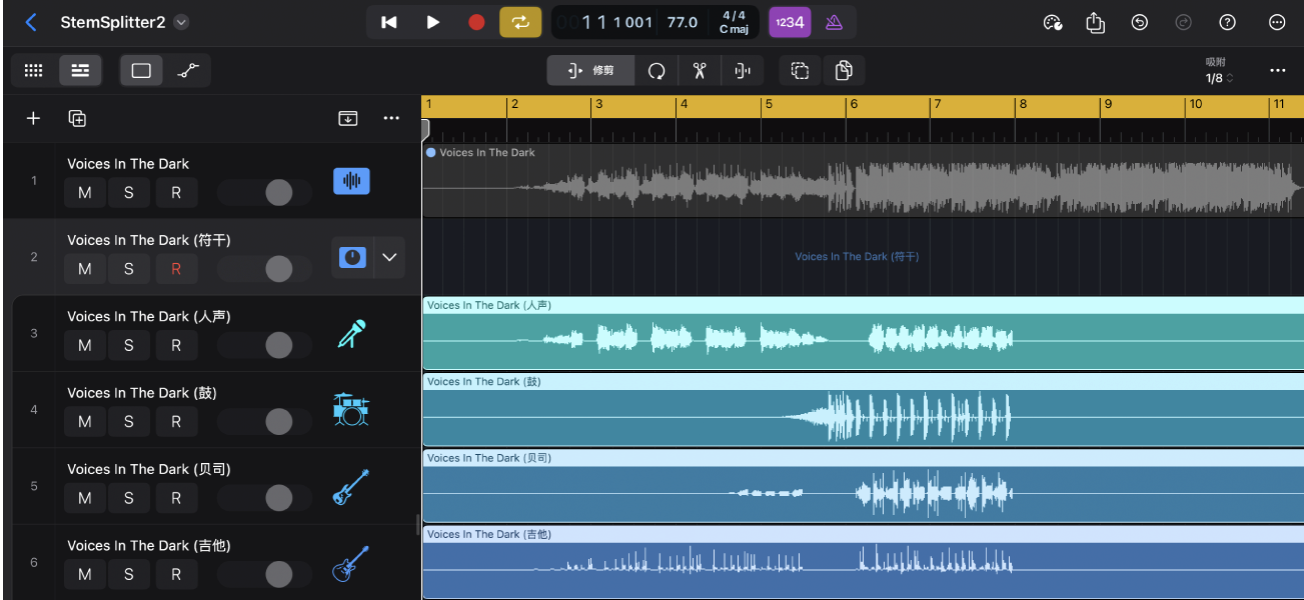Toggle the yellow cycle loop button
1304x600 pixels.
click(520, 22)
